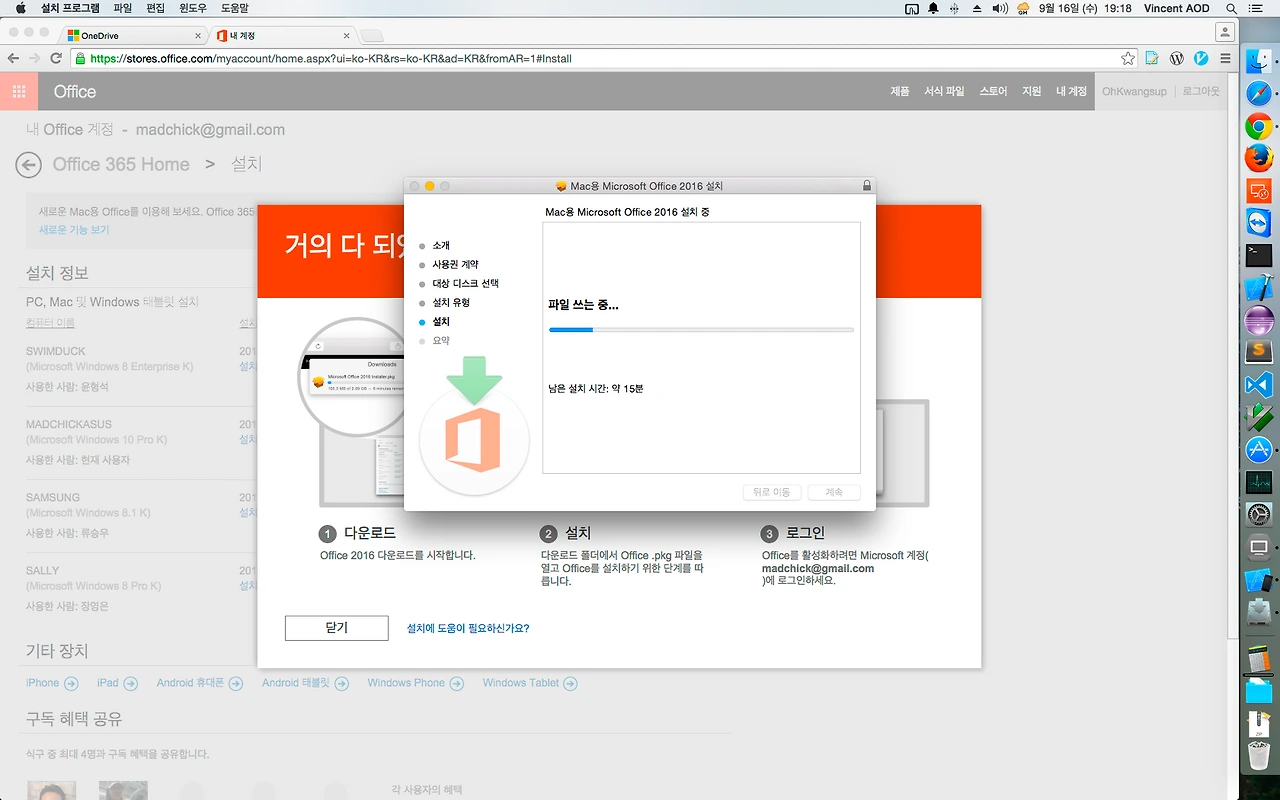Click the 사용권 계약 step in installer sidebar

[x=455, y=265]
